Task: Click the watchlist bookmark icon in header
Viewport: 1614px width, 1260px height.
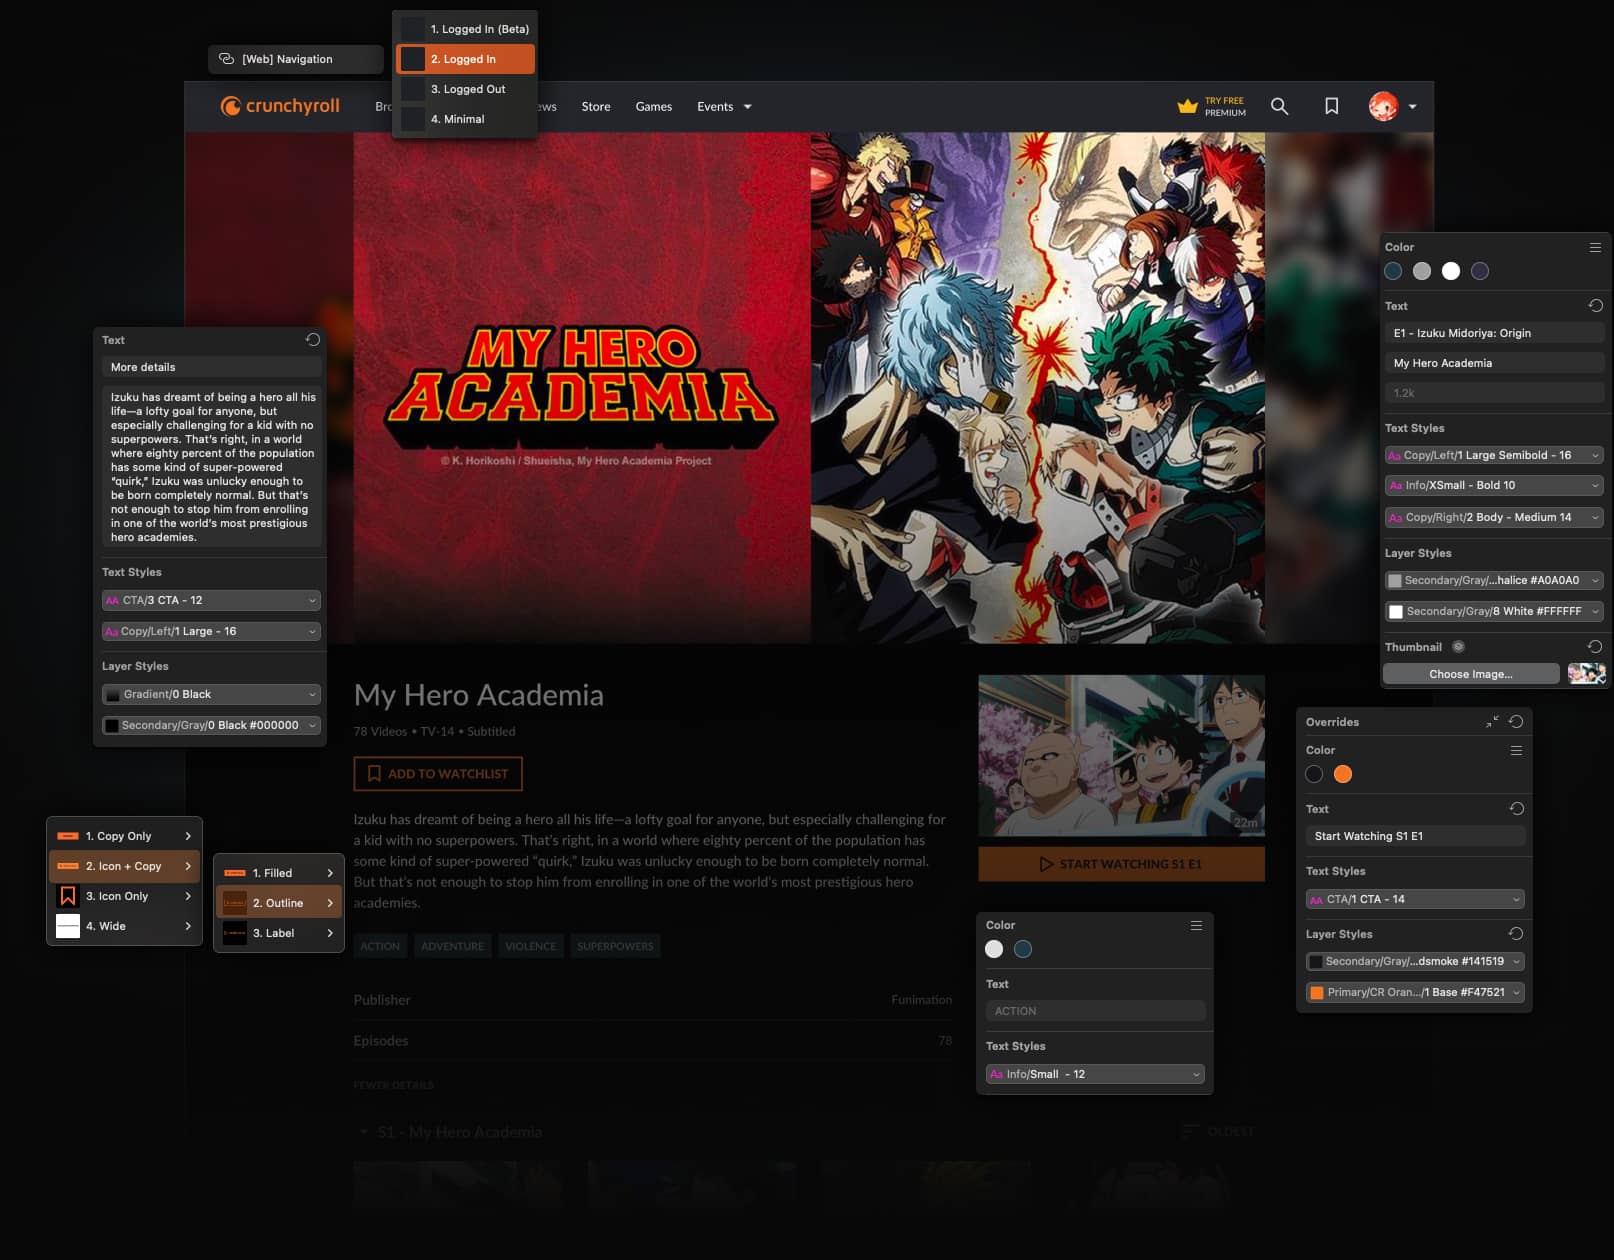Action: pos(1332,106)
